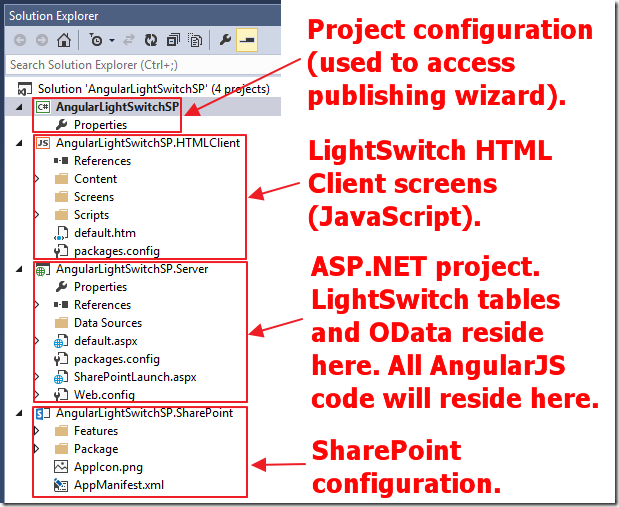Click the default.htm file icon
Screen dimensions: 619x507
(x=61, y=233)
